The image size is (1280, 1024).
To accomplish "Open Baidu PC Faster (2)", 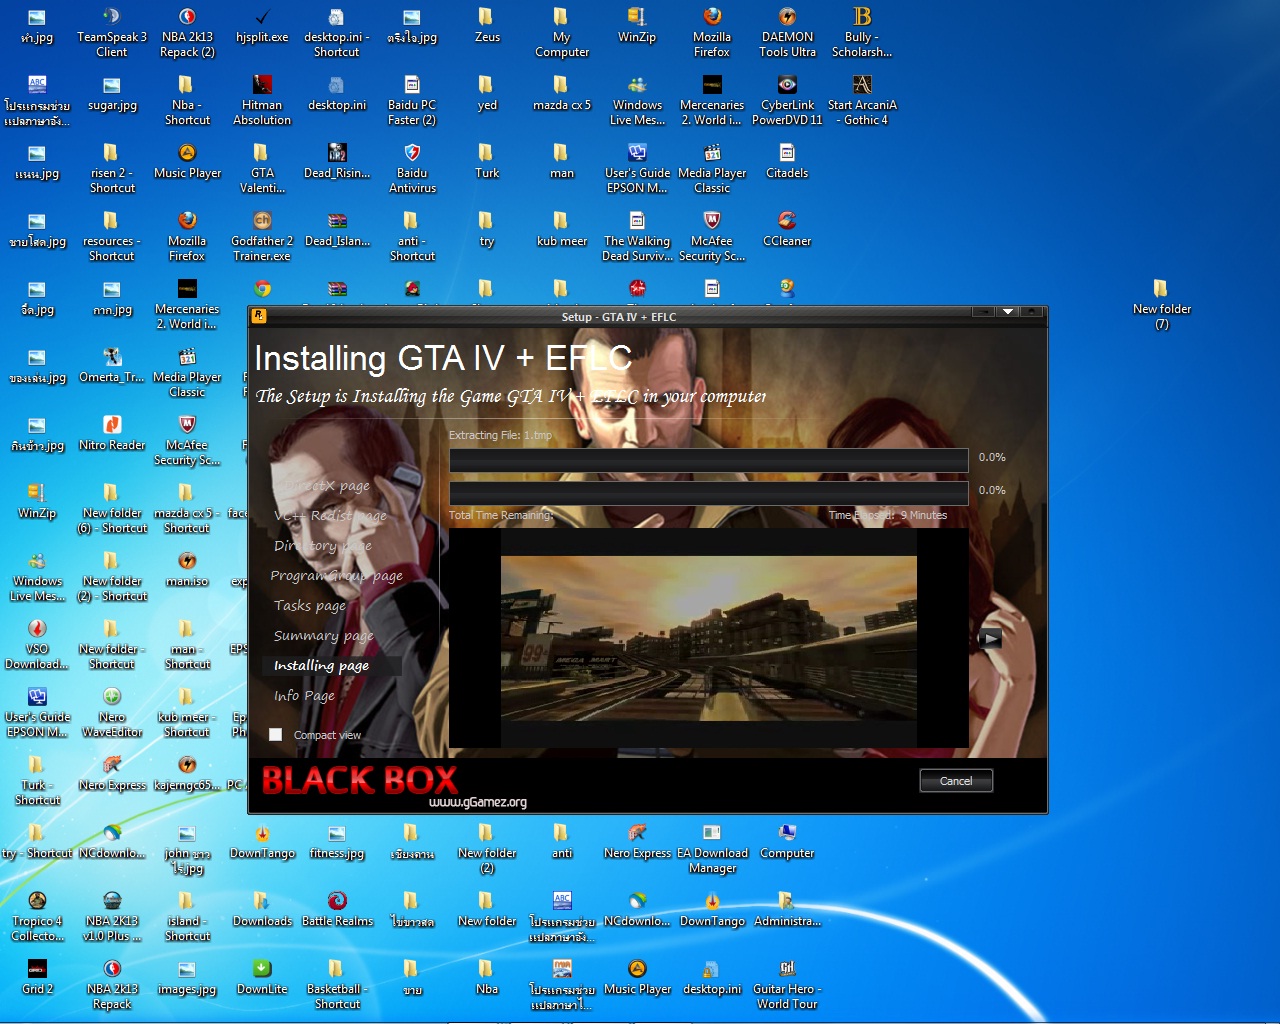I will coord(412,100).
